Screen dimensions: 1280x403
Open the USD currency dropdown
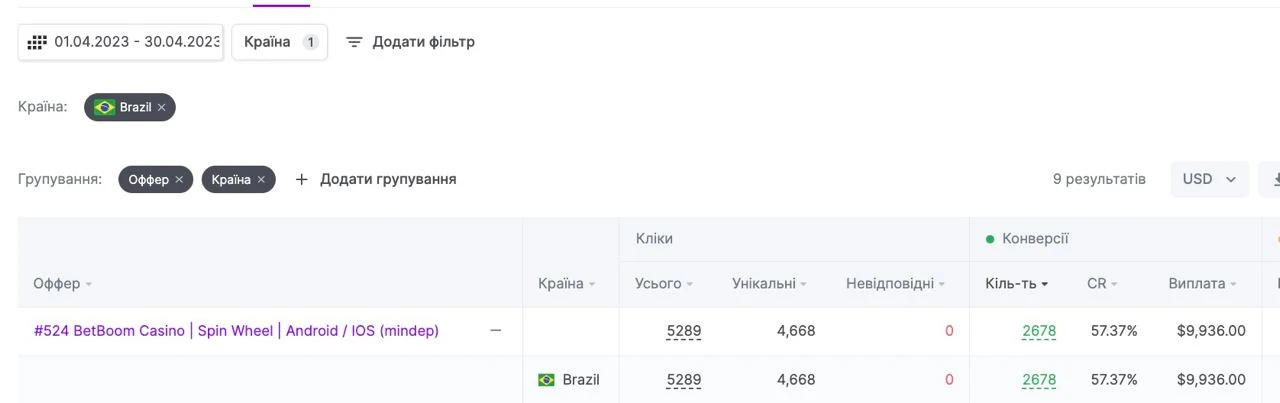click(x=1209, y=179)
